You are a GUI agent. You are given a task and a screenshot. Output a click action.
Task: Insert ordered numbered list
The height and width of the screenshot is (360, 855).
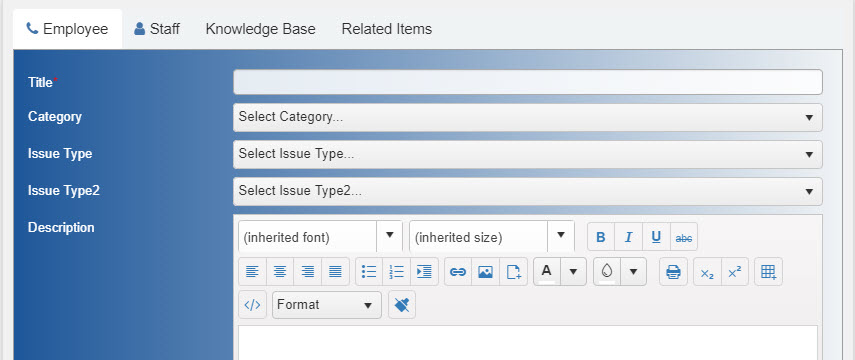coord(397,272)
